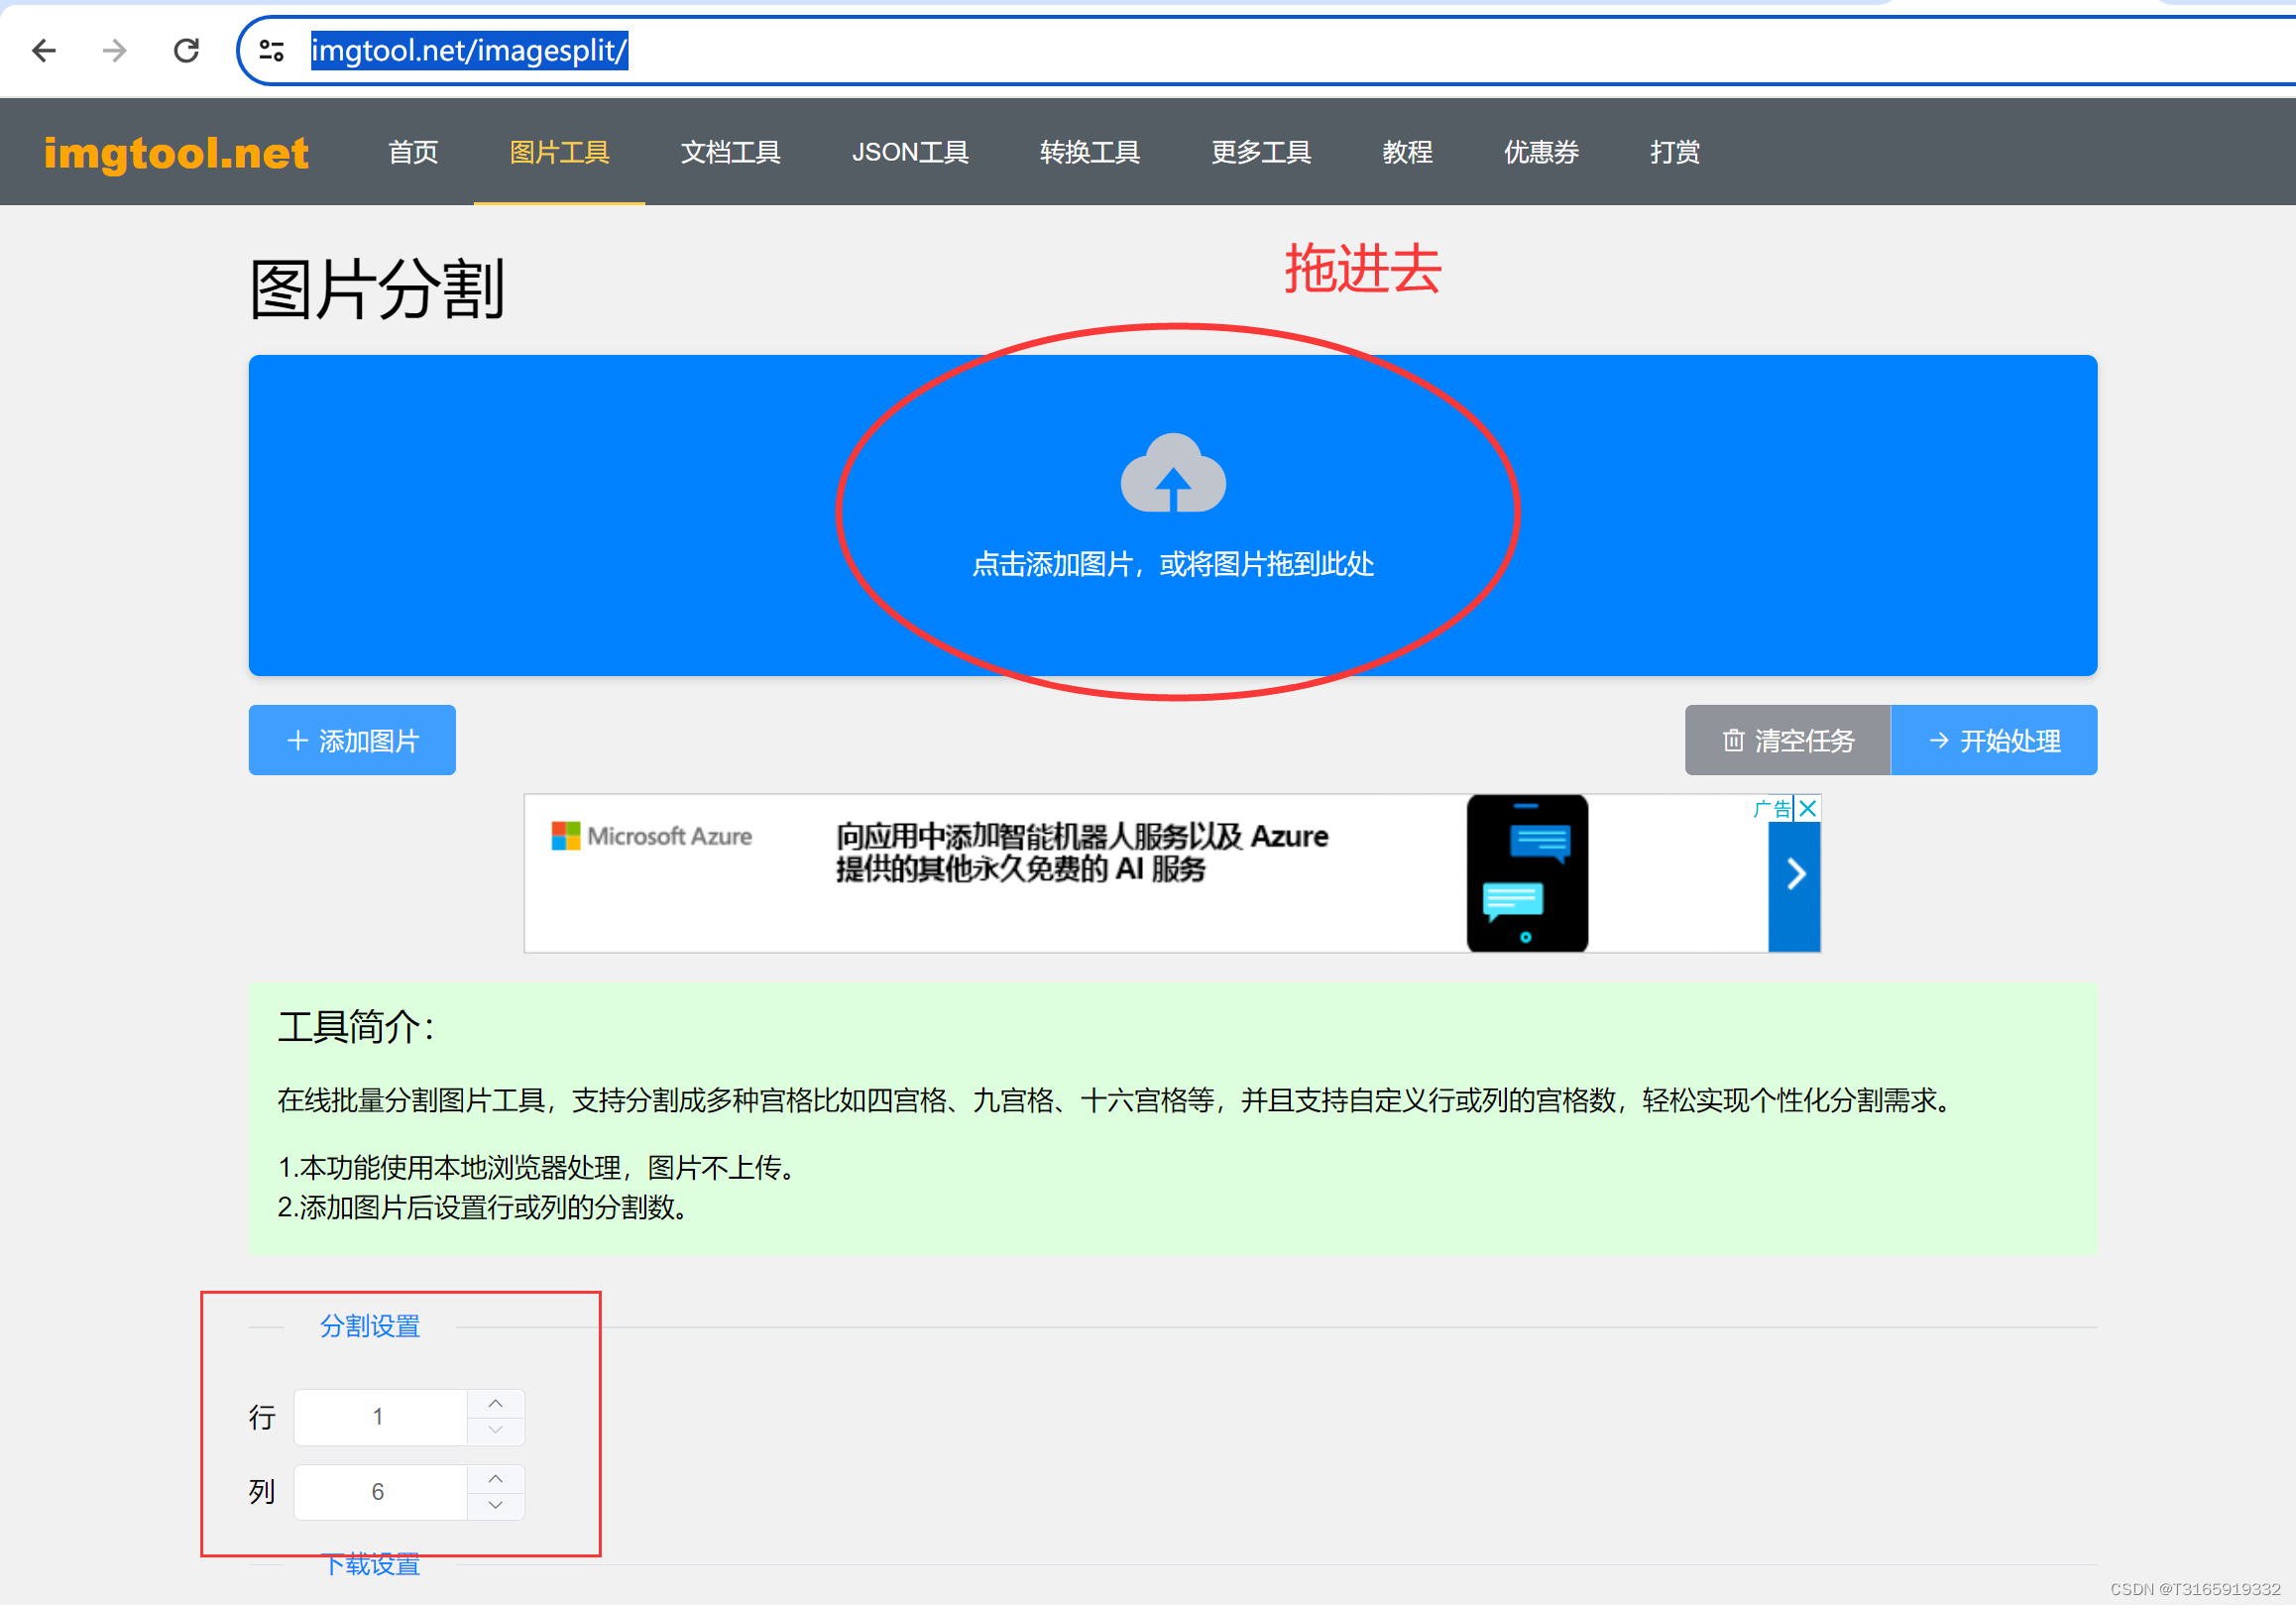Close the Azure ad with the X icon
The image size is (2296, 1605).
(1807, 808)
